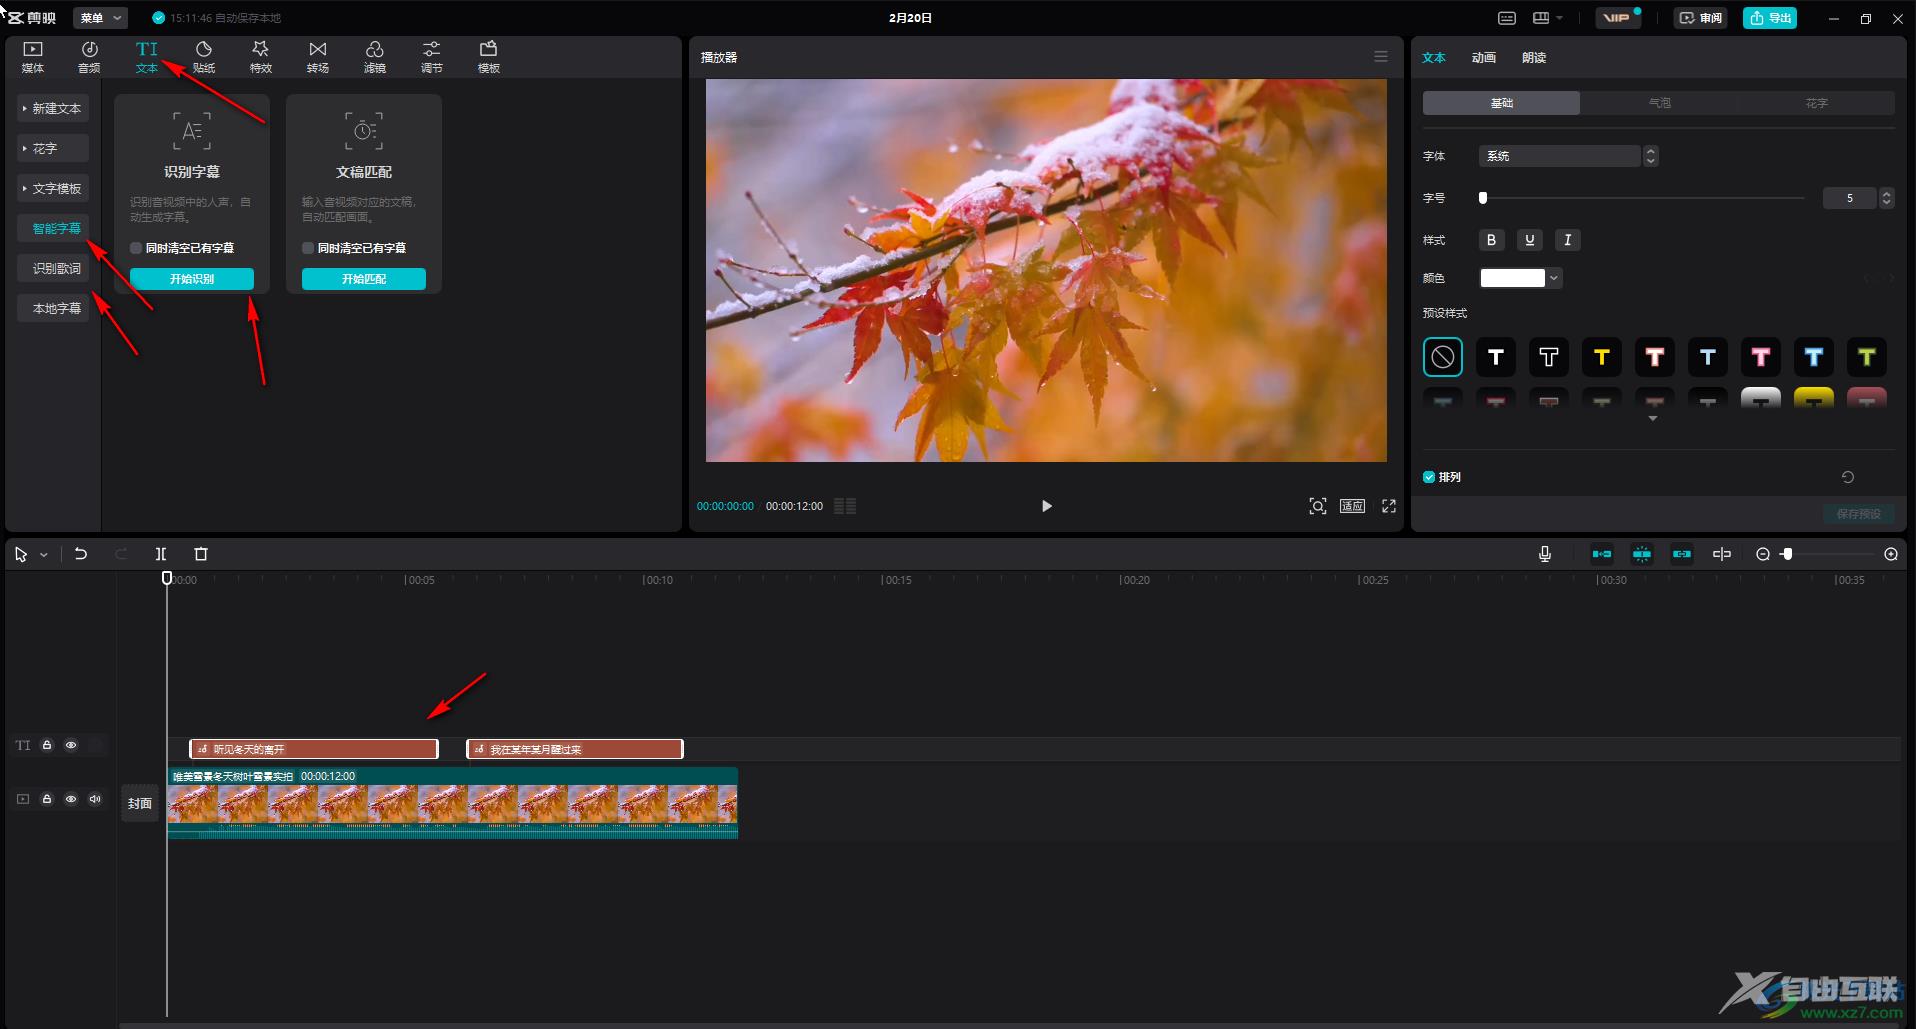This screenshot has width=1916, height=1029.
Task: Toggle auto snapping in timeline toolbar
Action: pos(1642,554)
